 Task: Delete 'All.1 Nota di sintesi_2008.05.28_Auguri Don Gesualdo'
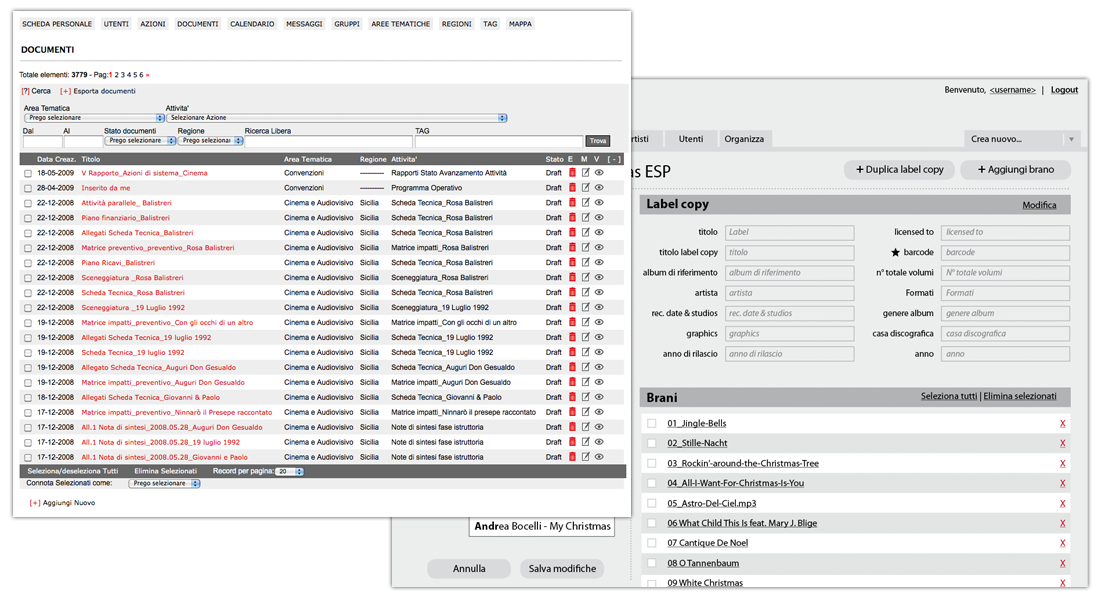click(572, 427)
